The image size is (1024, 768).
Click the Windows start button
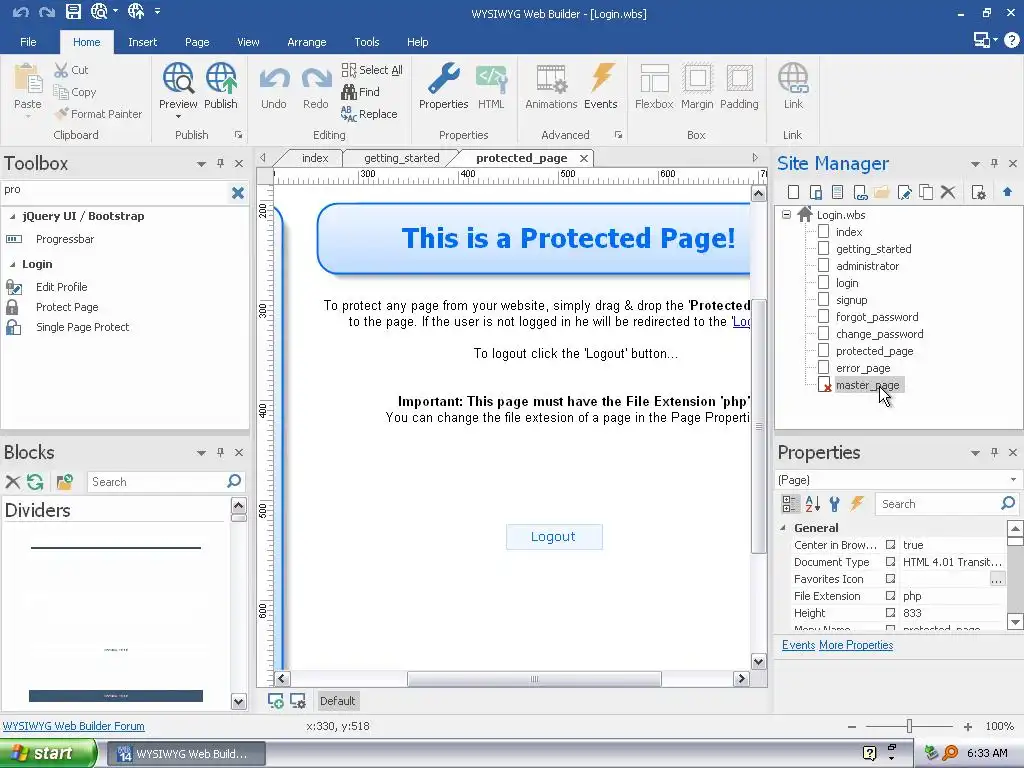[x=47, y=753]
